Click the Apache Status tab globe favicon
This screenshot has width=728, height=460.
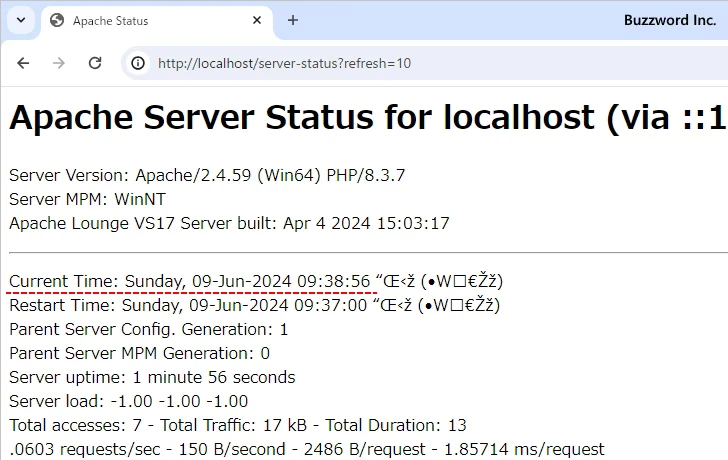point(57,20)
